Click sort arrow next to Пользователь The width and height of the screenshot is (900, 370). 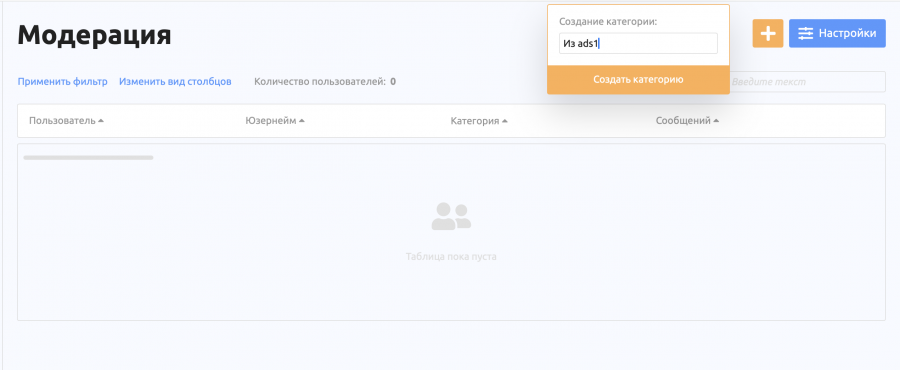101,121
